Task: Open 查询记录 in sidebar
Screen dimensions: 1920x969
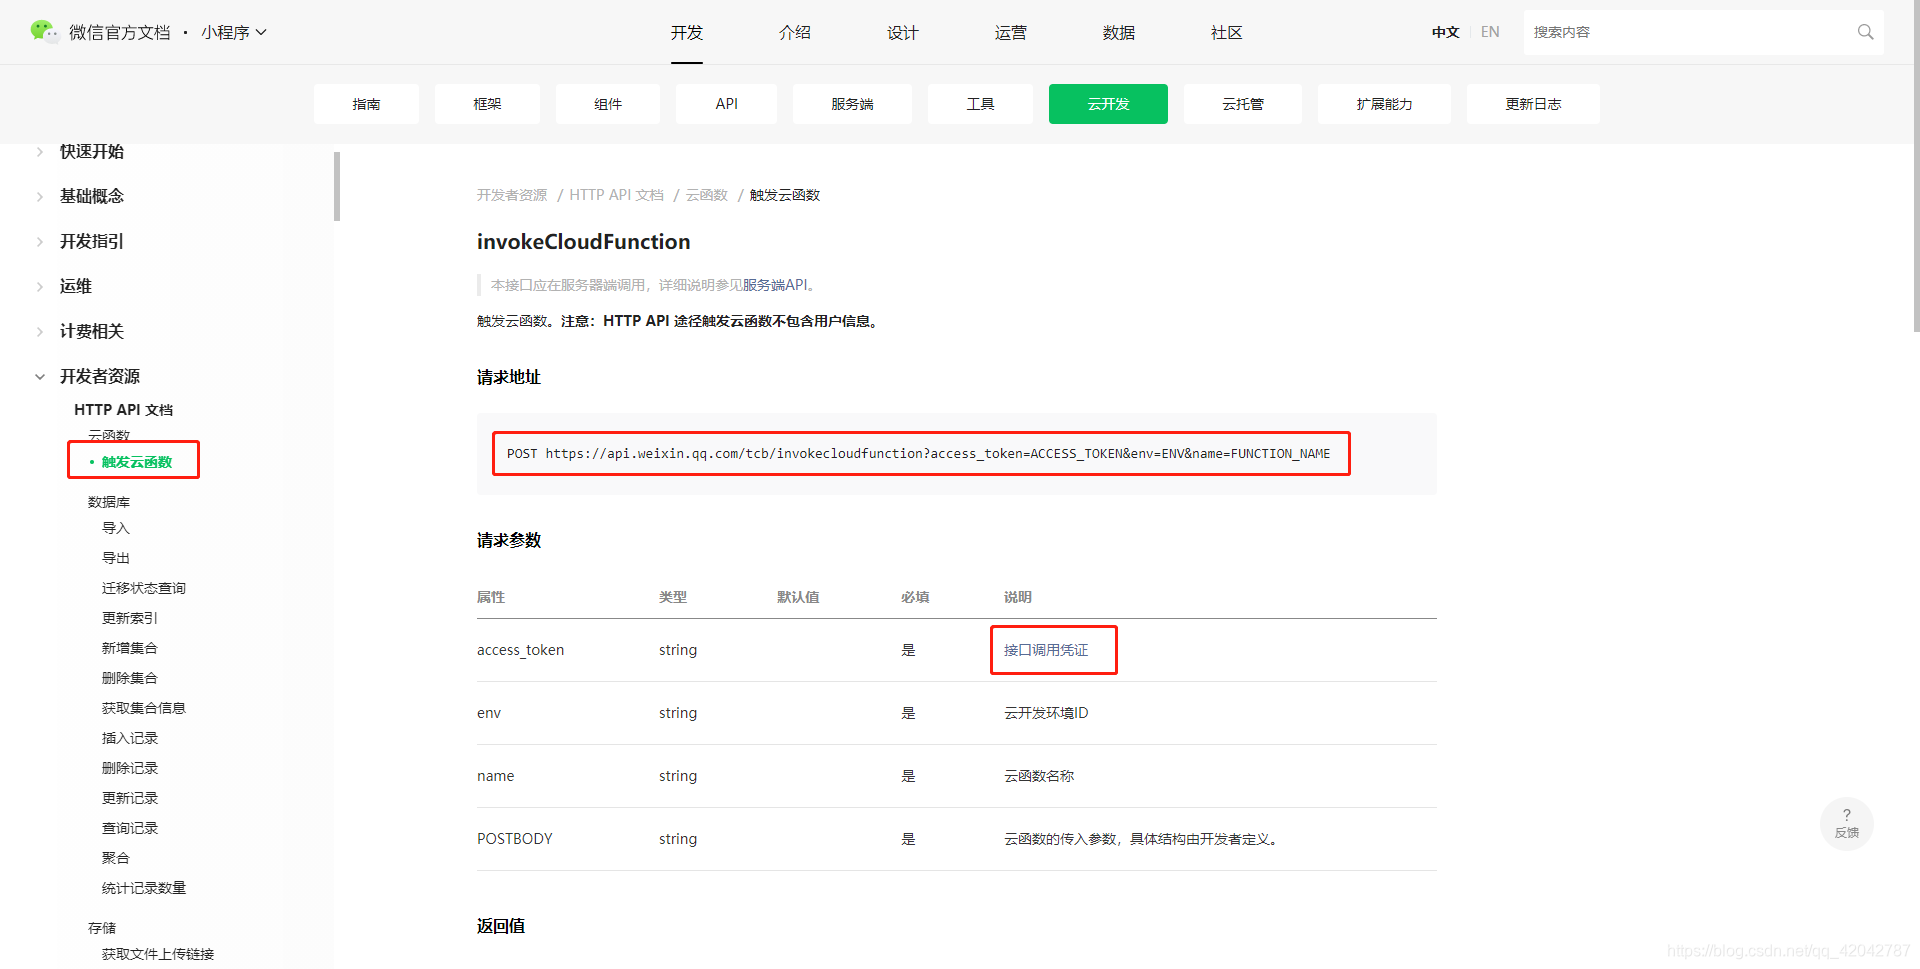Action: [130, 828]
